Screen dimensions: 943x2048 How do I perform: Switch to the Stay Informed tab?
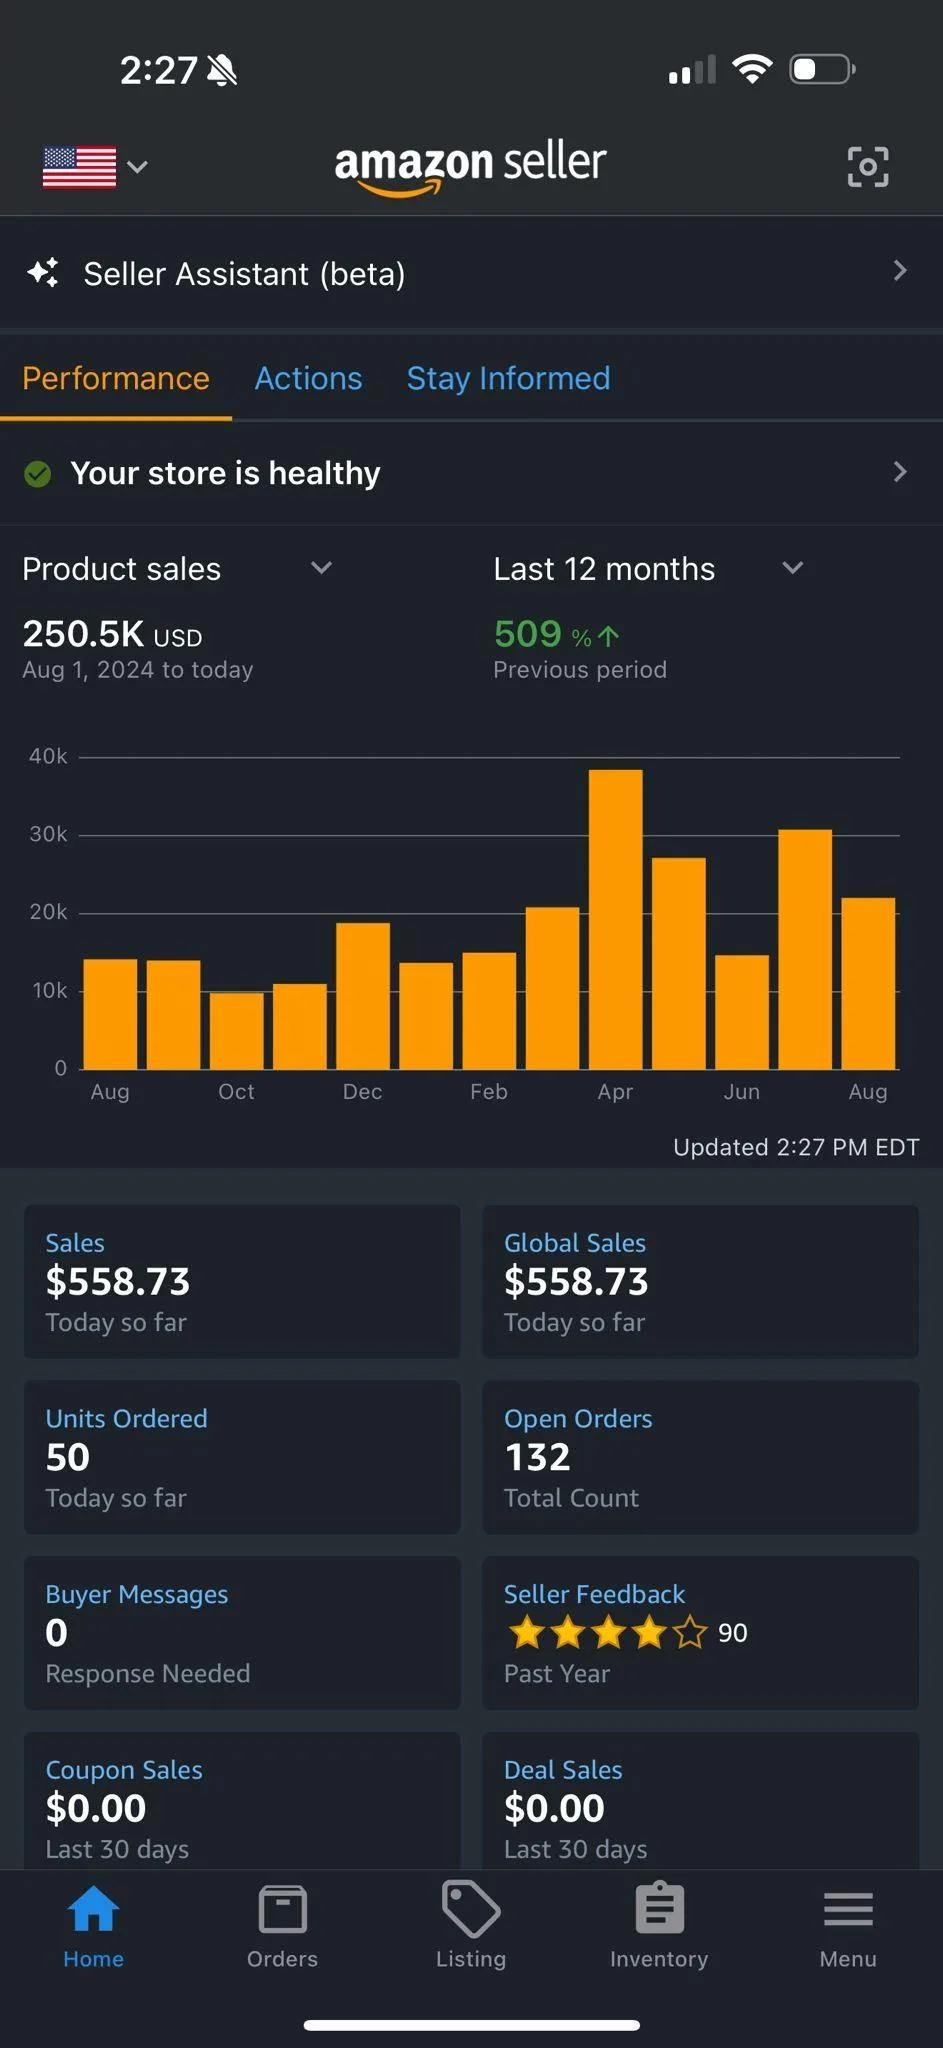508,378
